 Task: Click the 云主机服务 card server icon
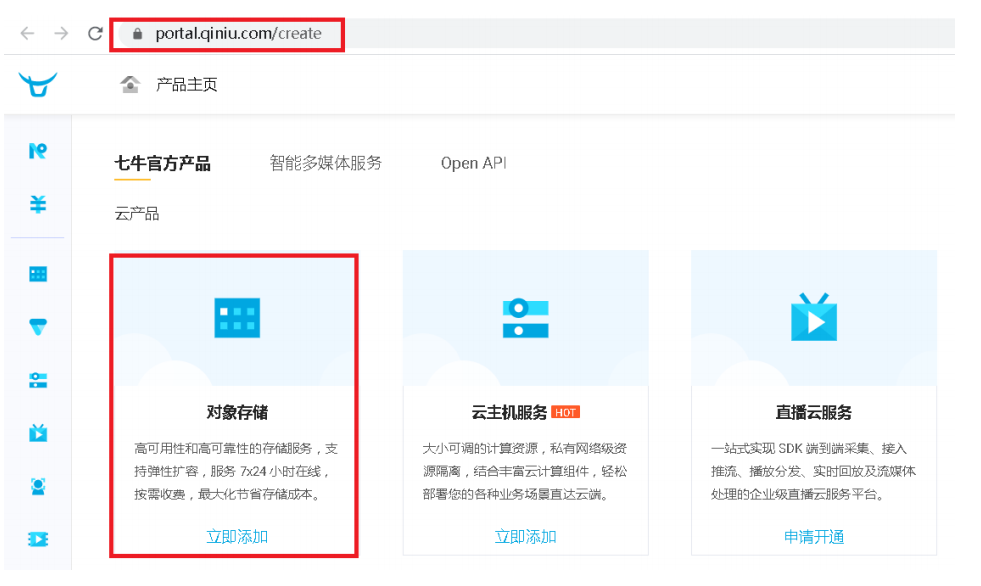[x=526, y=318]
